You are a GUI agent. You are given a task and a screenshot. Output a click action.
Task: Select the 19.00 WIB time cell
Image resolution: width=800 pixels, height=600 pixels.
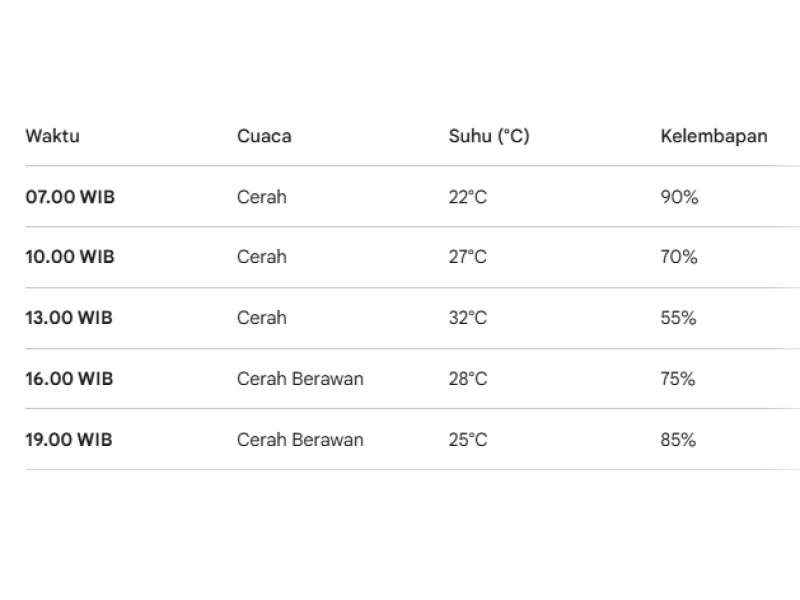click(69, 440)
